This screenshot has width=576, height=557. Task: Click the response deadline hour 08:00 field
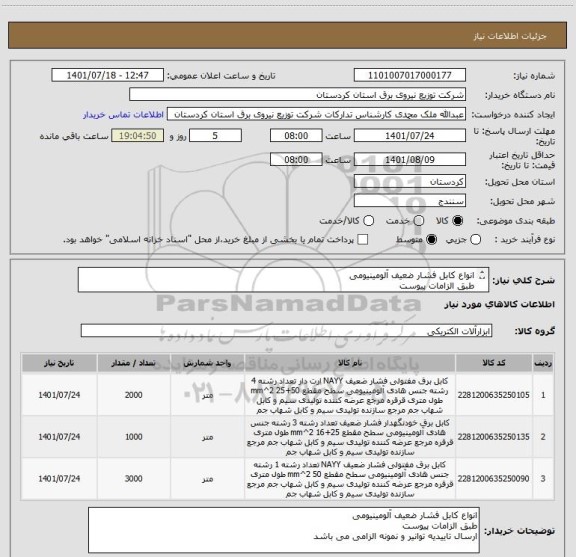click(x=296, y=136)
